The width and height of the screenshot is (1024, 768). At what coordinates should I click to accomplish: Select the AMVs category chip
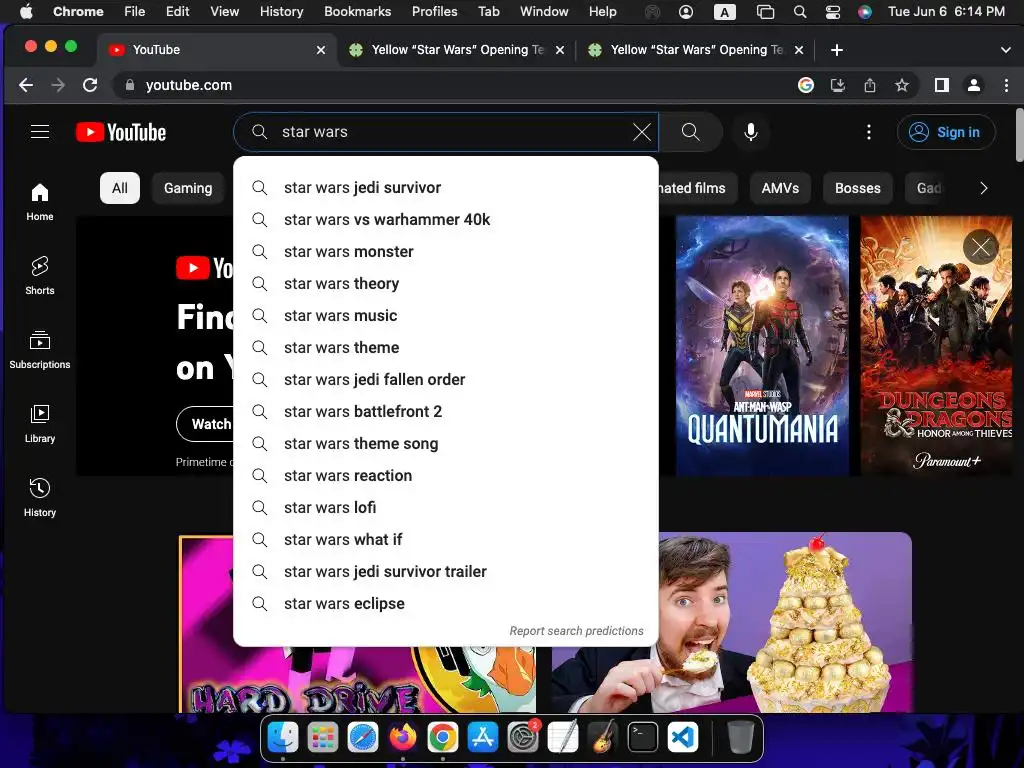[780, 188]
